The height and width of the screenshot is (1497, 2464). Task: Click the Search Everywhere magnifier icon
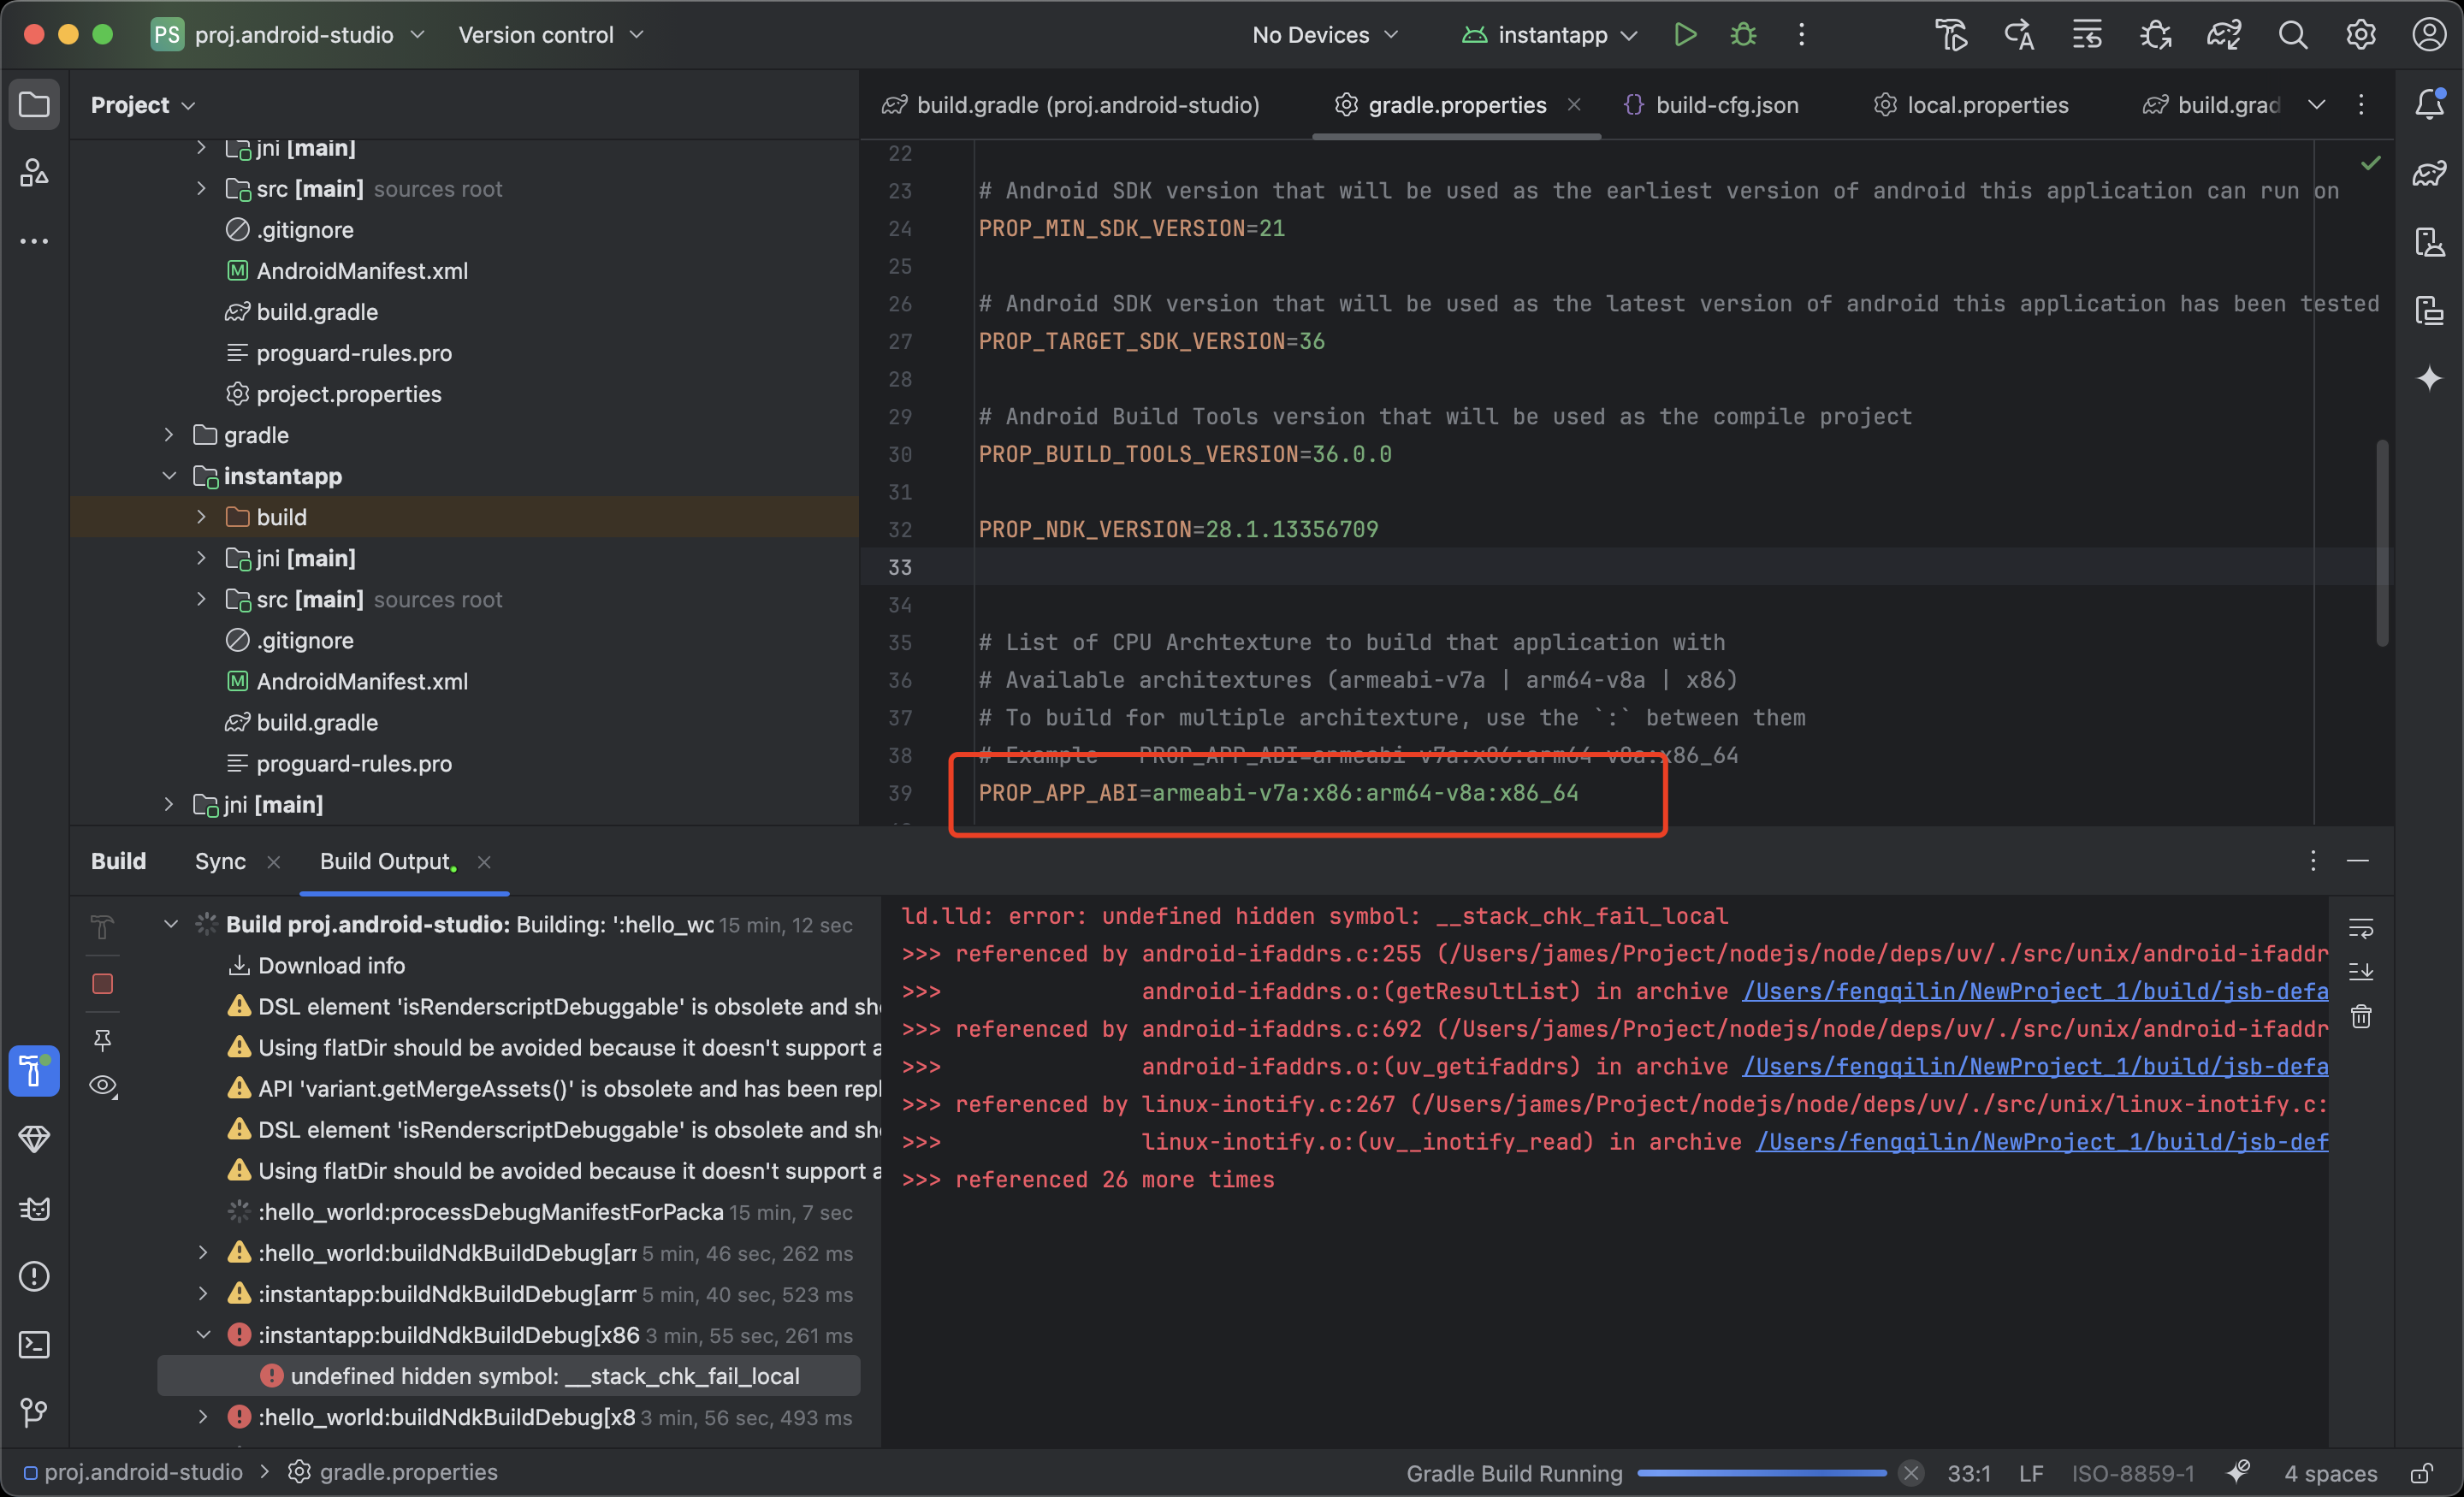pyautogui.click(x=2293, y=35)
